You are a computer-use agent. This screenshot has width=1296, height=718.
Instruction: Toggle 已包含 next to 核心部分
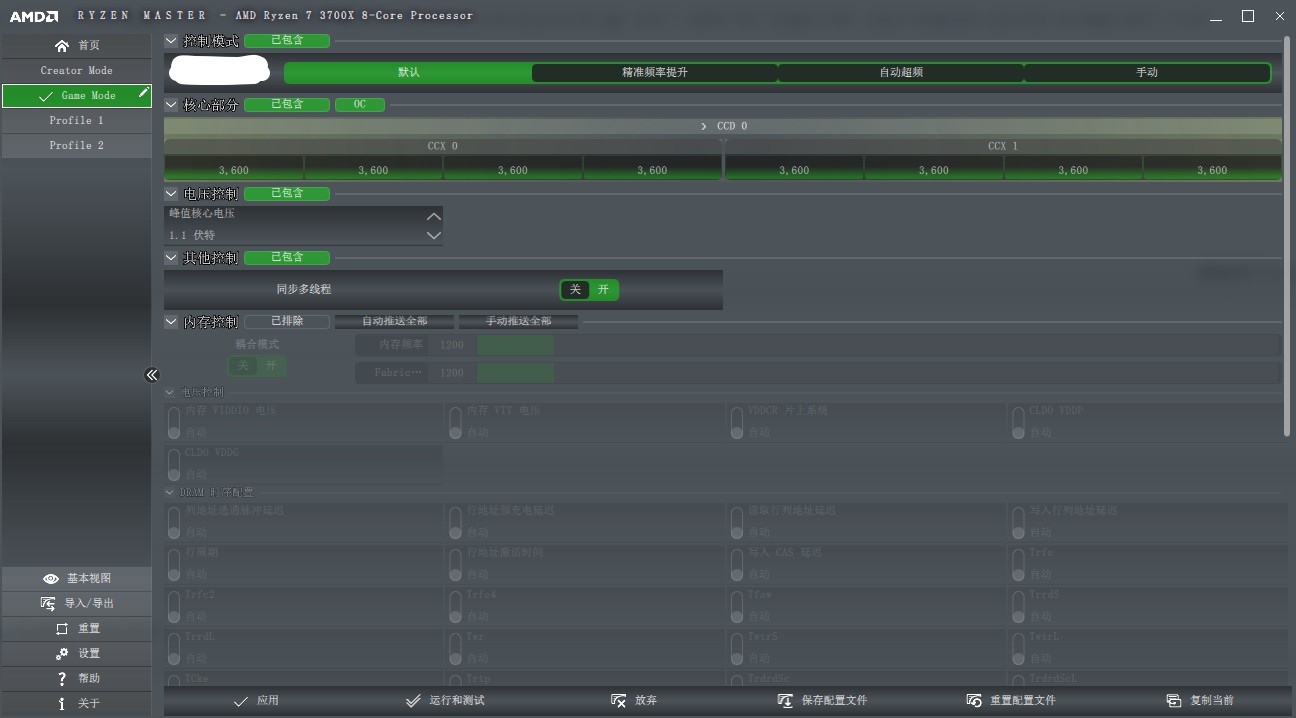287,105
